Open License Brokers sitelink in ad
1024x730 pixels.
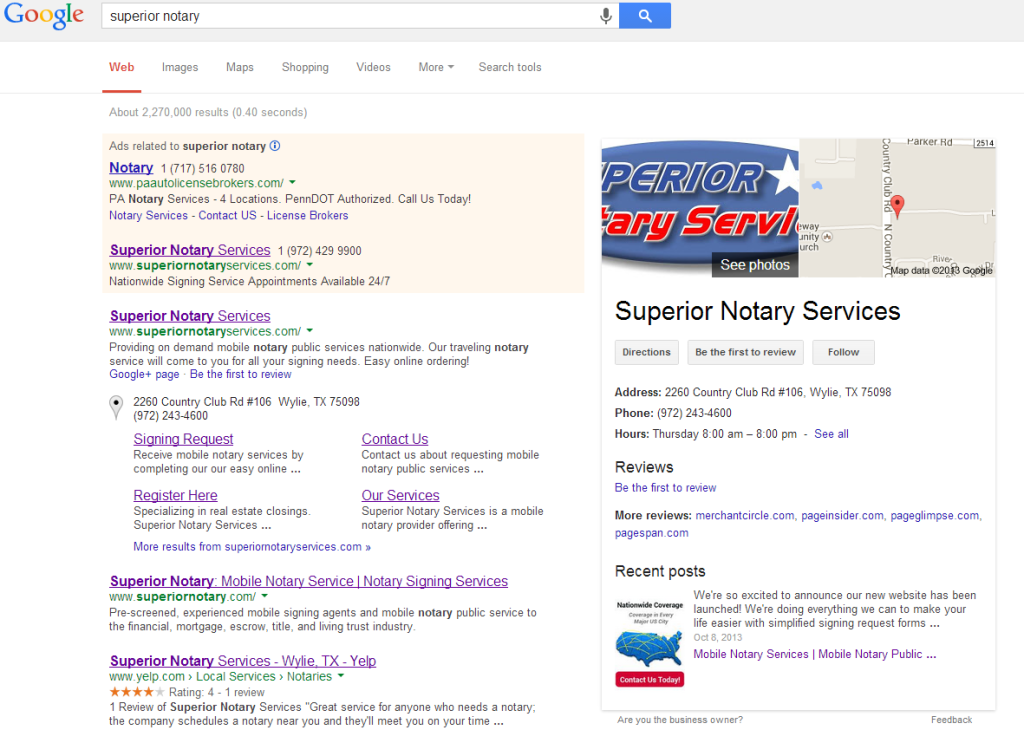[308, 215]
